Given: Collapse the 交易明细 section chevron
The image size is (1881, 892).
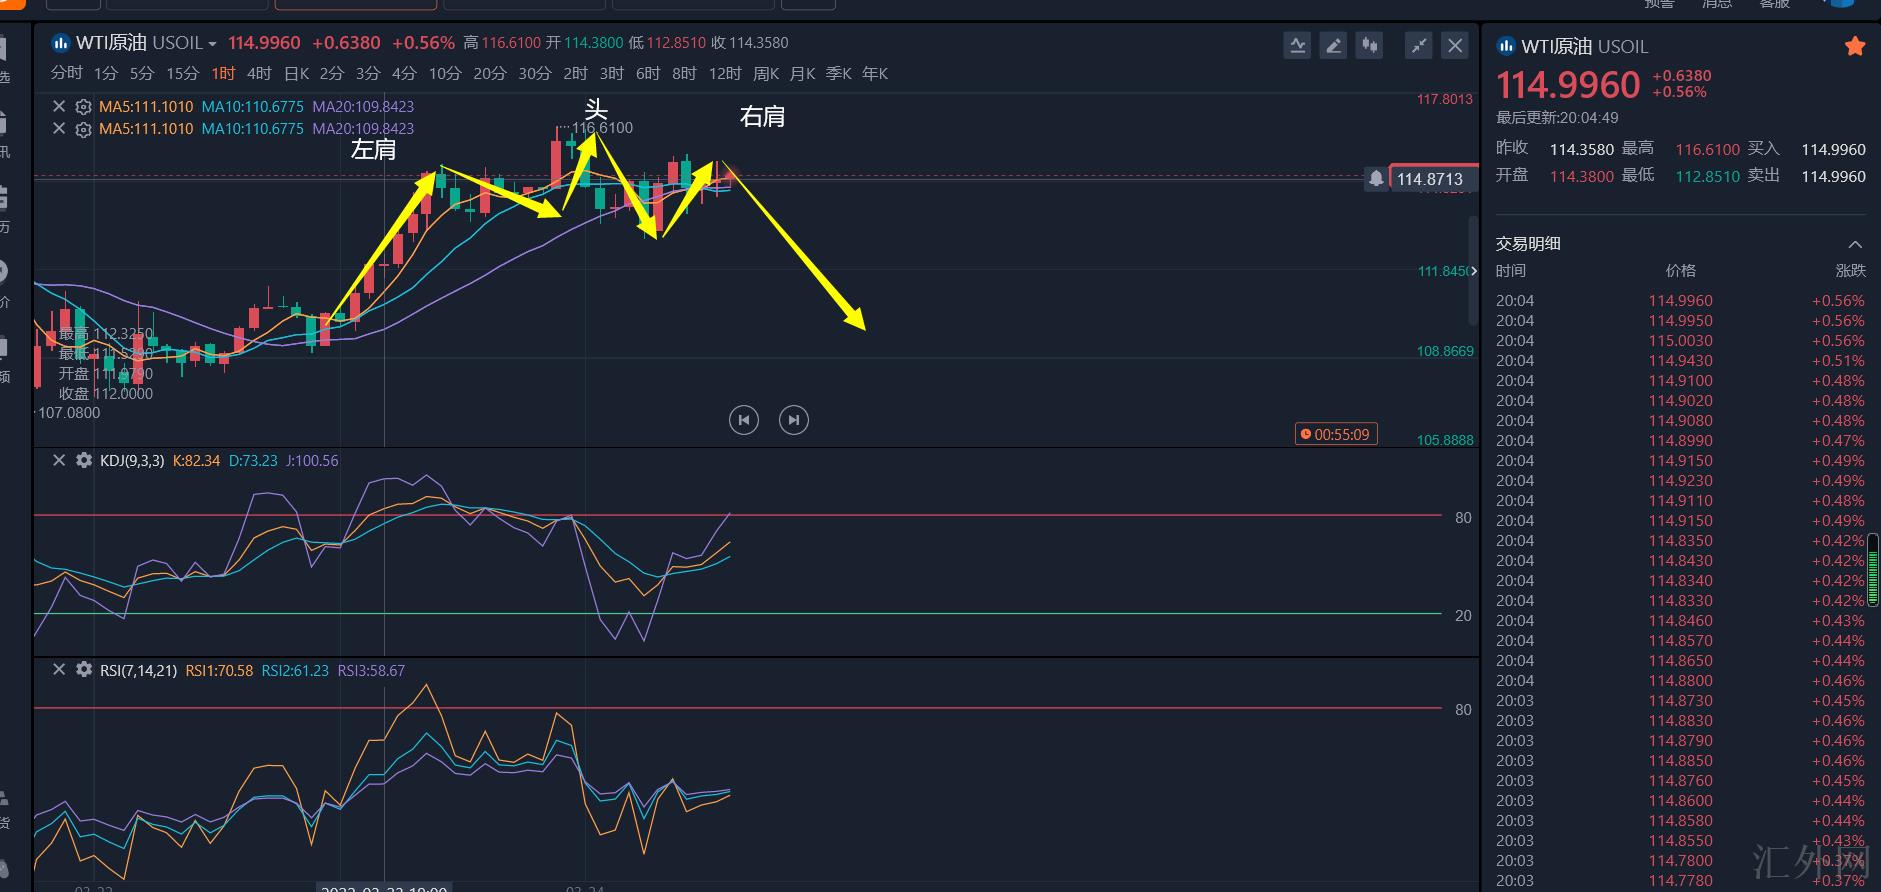Looking at the screenshot, I should [x=1855, y=244].
